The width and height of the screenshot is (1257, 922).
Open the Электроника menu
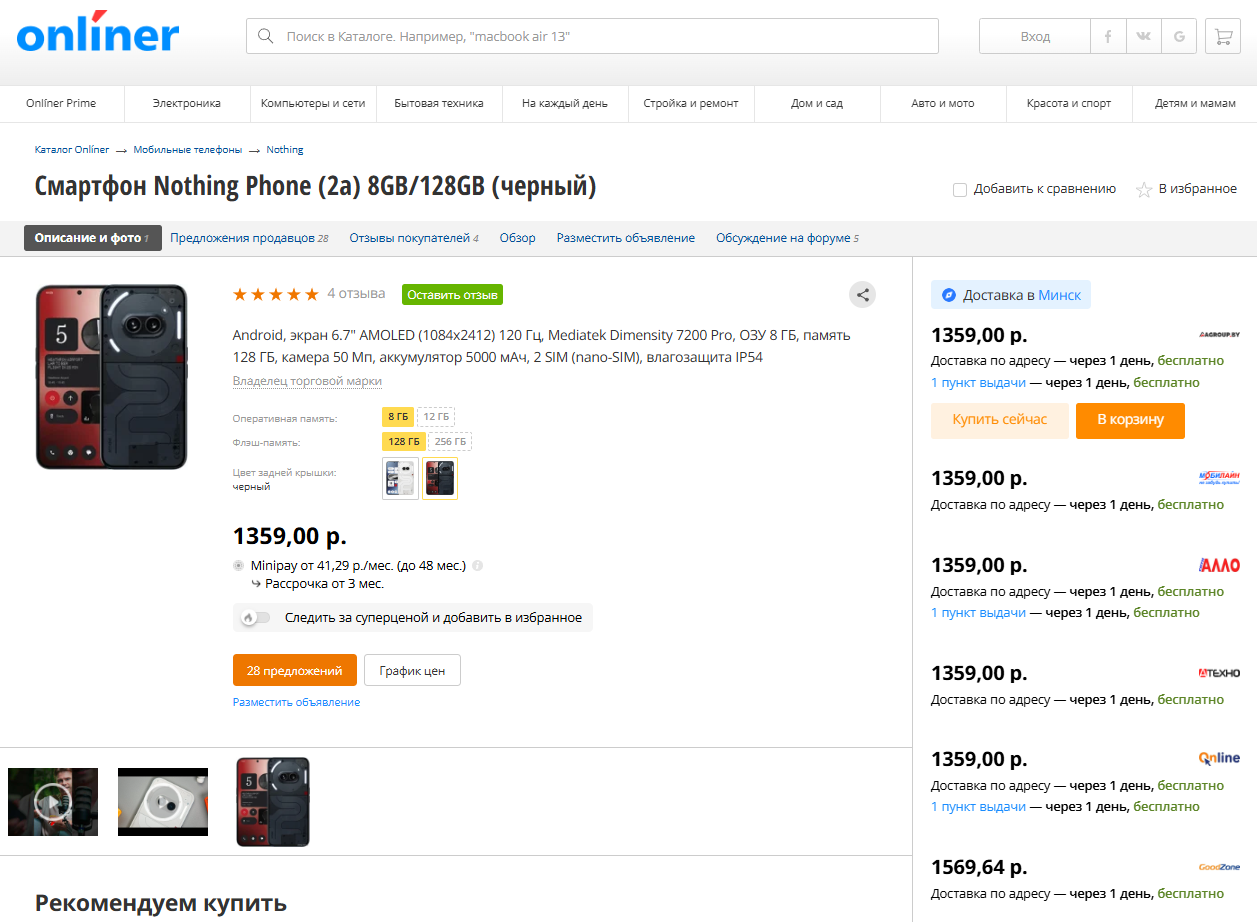click(x=187, y=103)
